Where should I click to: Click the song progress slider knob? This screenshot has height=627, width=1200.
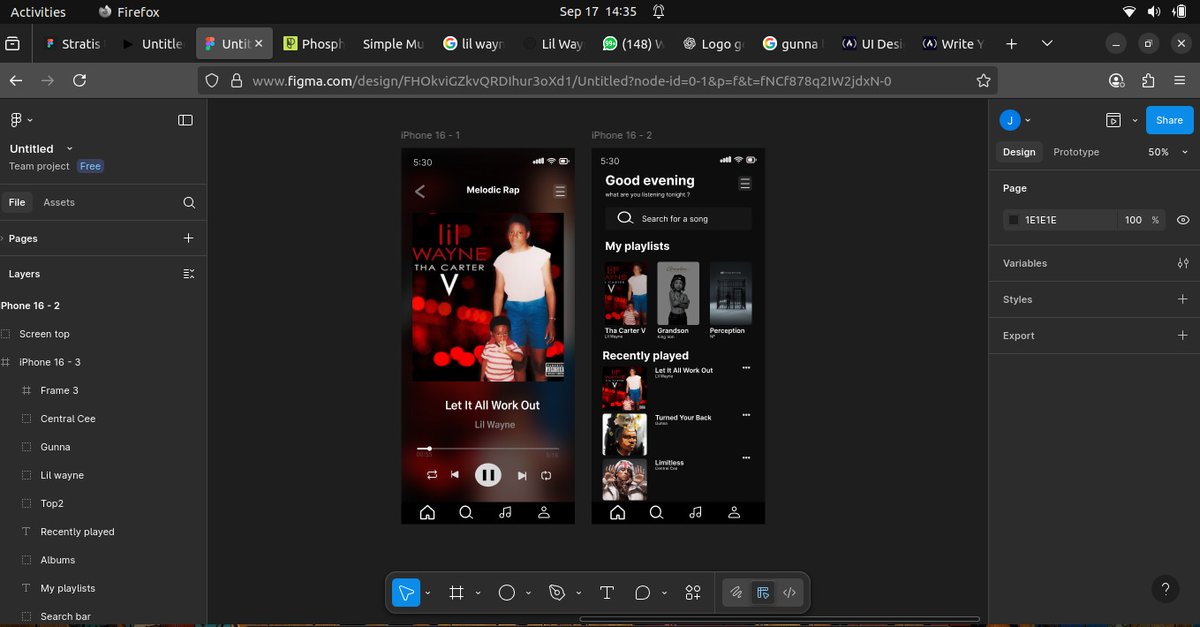point(429,449)
